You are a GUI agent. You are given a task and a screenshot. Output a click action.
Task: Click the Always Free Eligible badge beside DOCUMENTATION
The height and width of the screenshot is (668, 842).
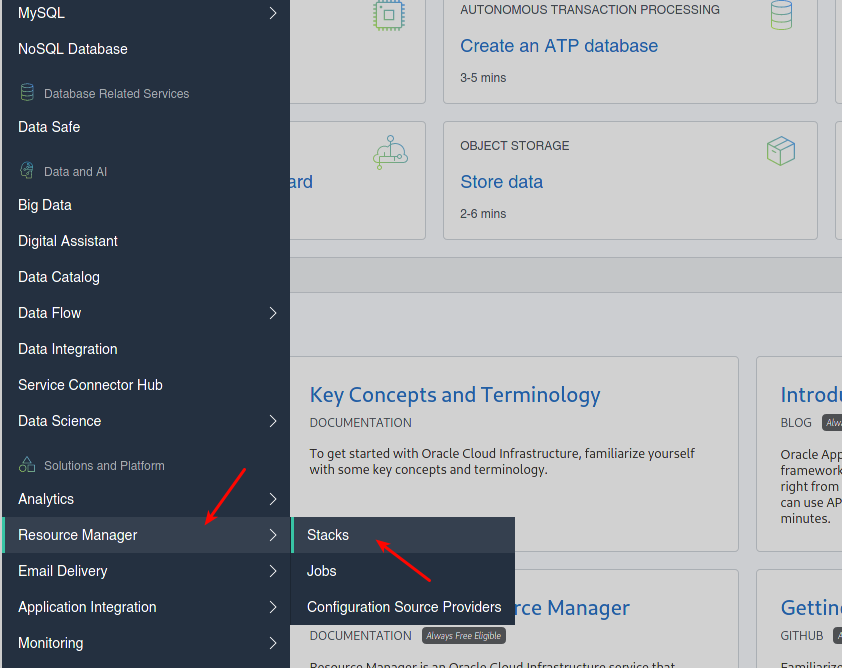pyautogui.click(x=464, y=636)
